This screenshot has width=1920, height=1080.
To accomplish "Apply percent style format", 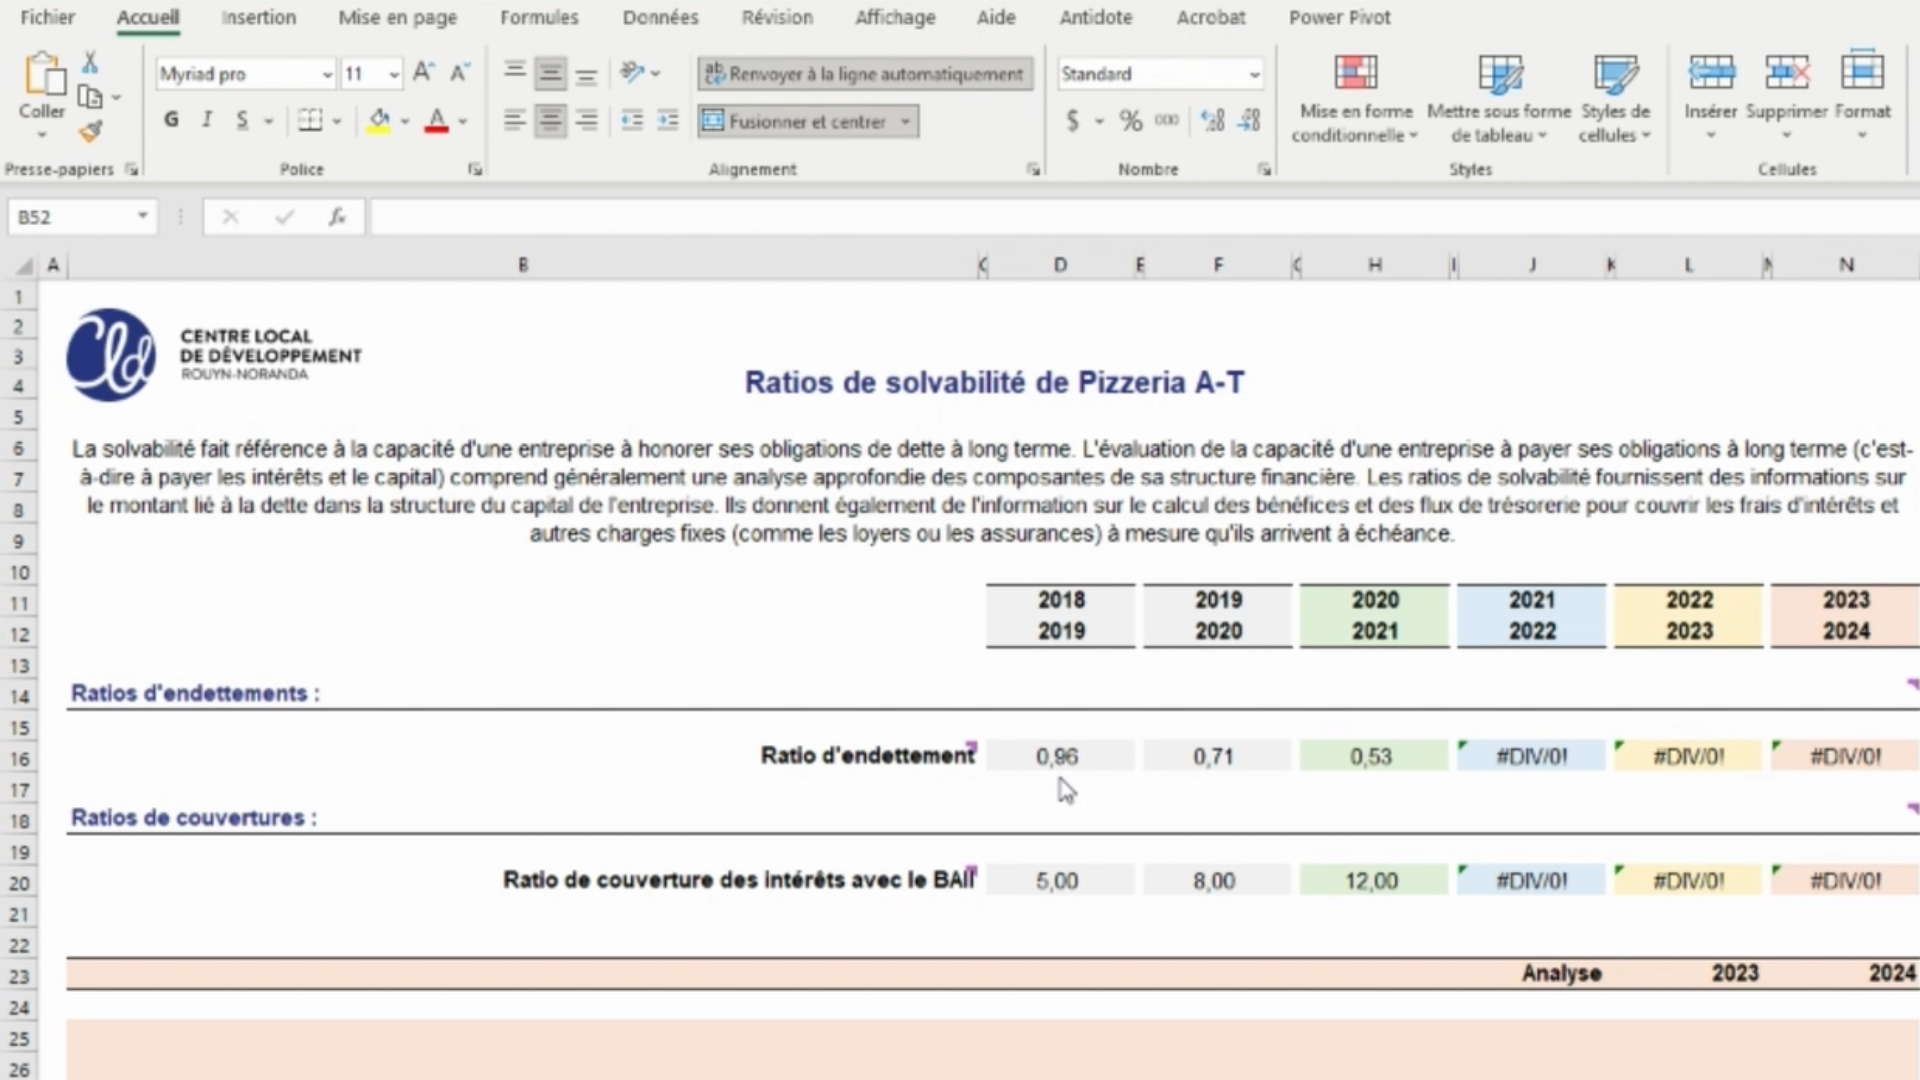I will [x=1131, y=121].
